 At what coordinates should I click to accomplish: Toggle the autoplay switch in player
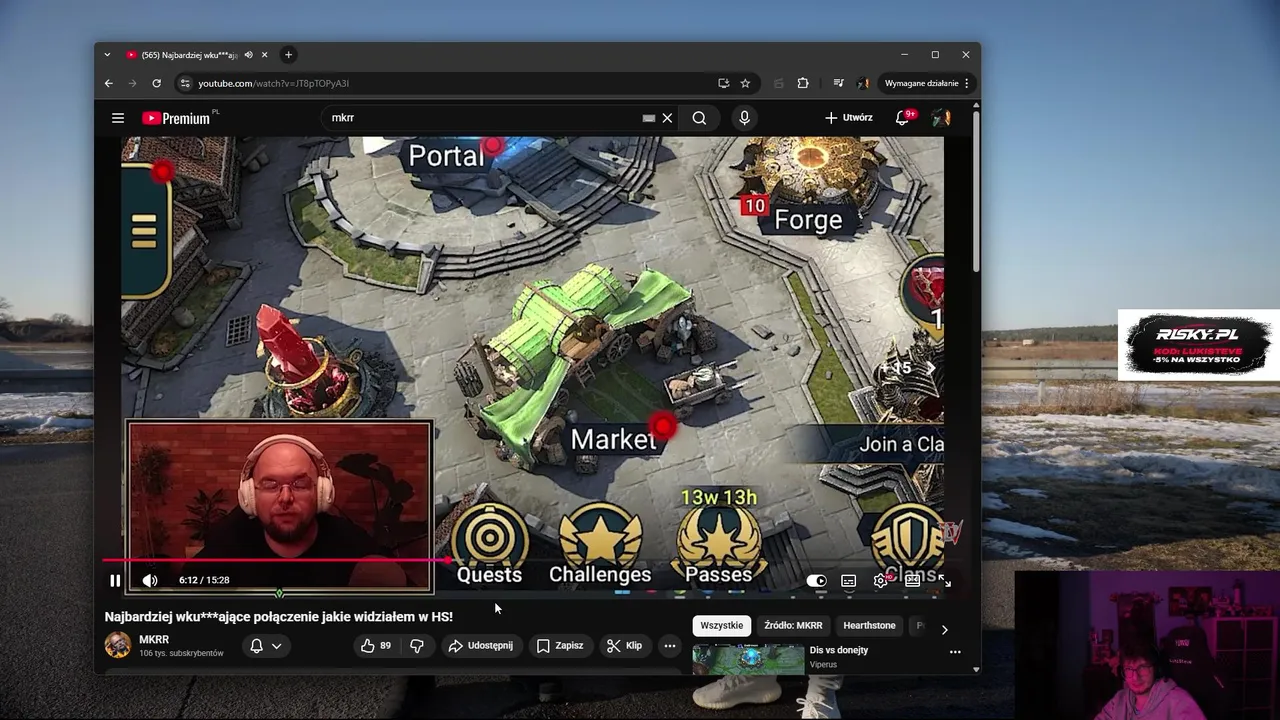pyautogui.click(x=817, y=580)
